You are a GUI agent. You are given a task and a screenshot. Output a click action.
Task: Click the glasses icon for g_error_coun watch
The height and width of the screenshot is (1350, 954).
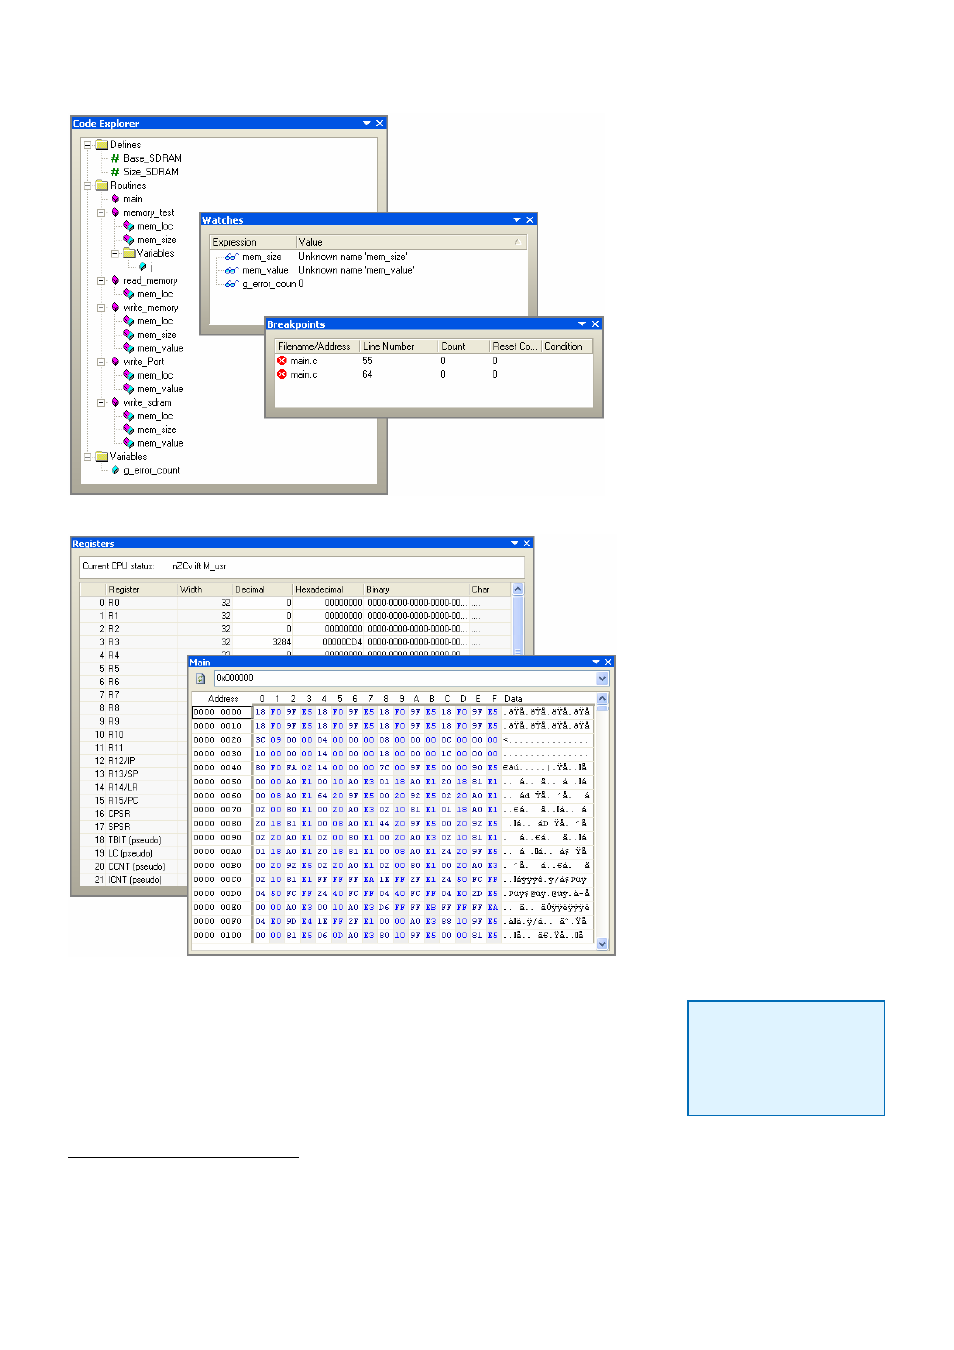(231, 284)
